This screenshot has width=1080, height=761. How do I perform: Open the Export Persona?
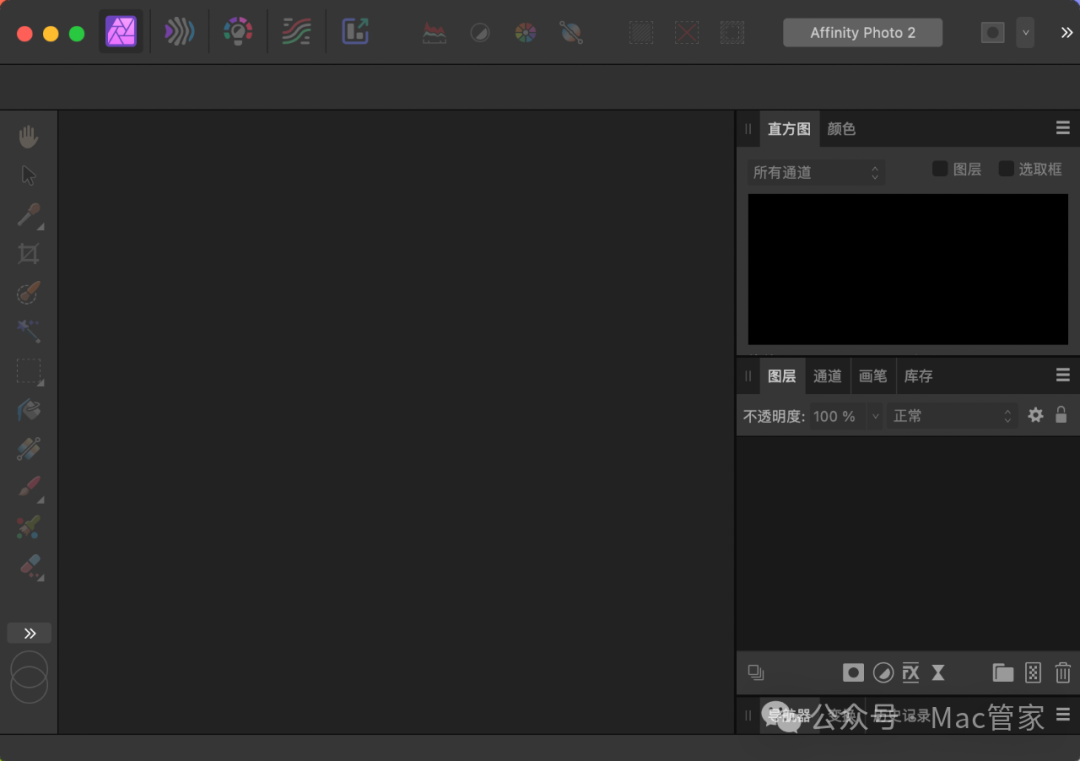[355, 32]
